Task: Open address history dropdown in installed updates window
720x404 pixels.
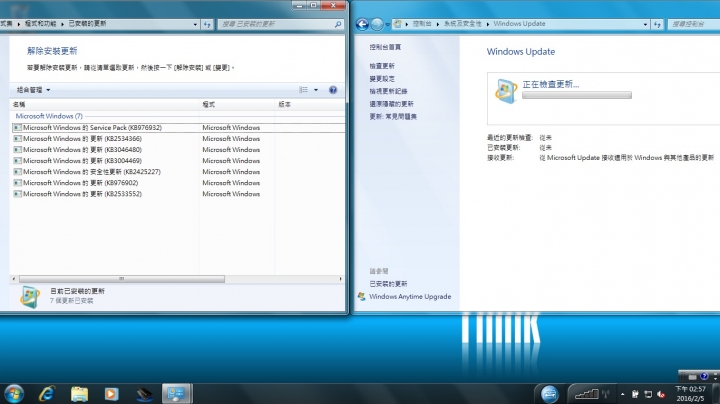Action: (x=195, y=24)
